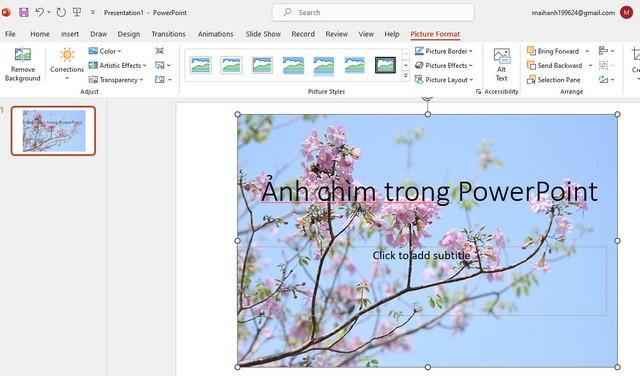This screenshot has height=376, width=640.
Task: Open the Picture Effects dropdown
Action: (444, 65)
